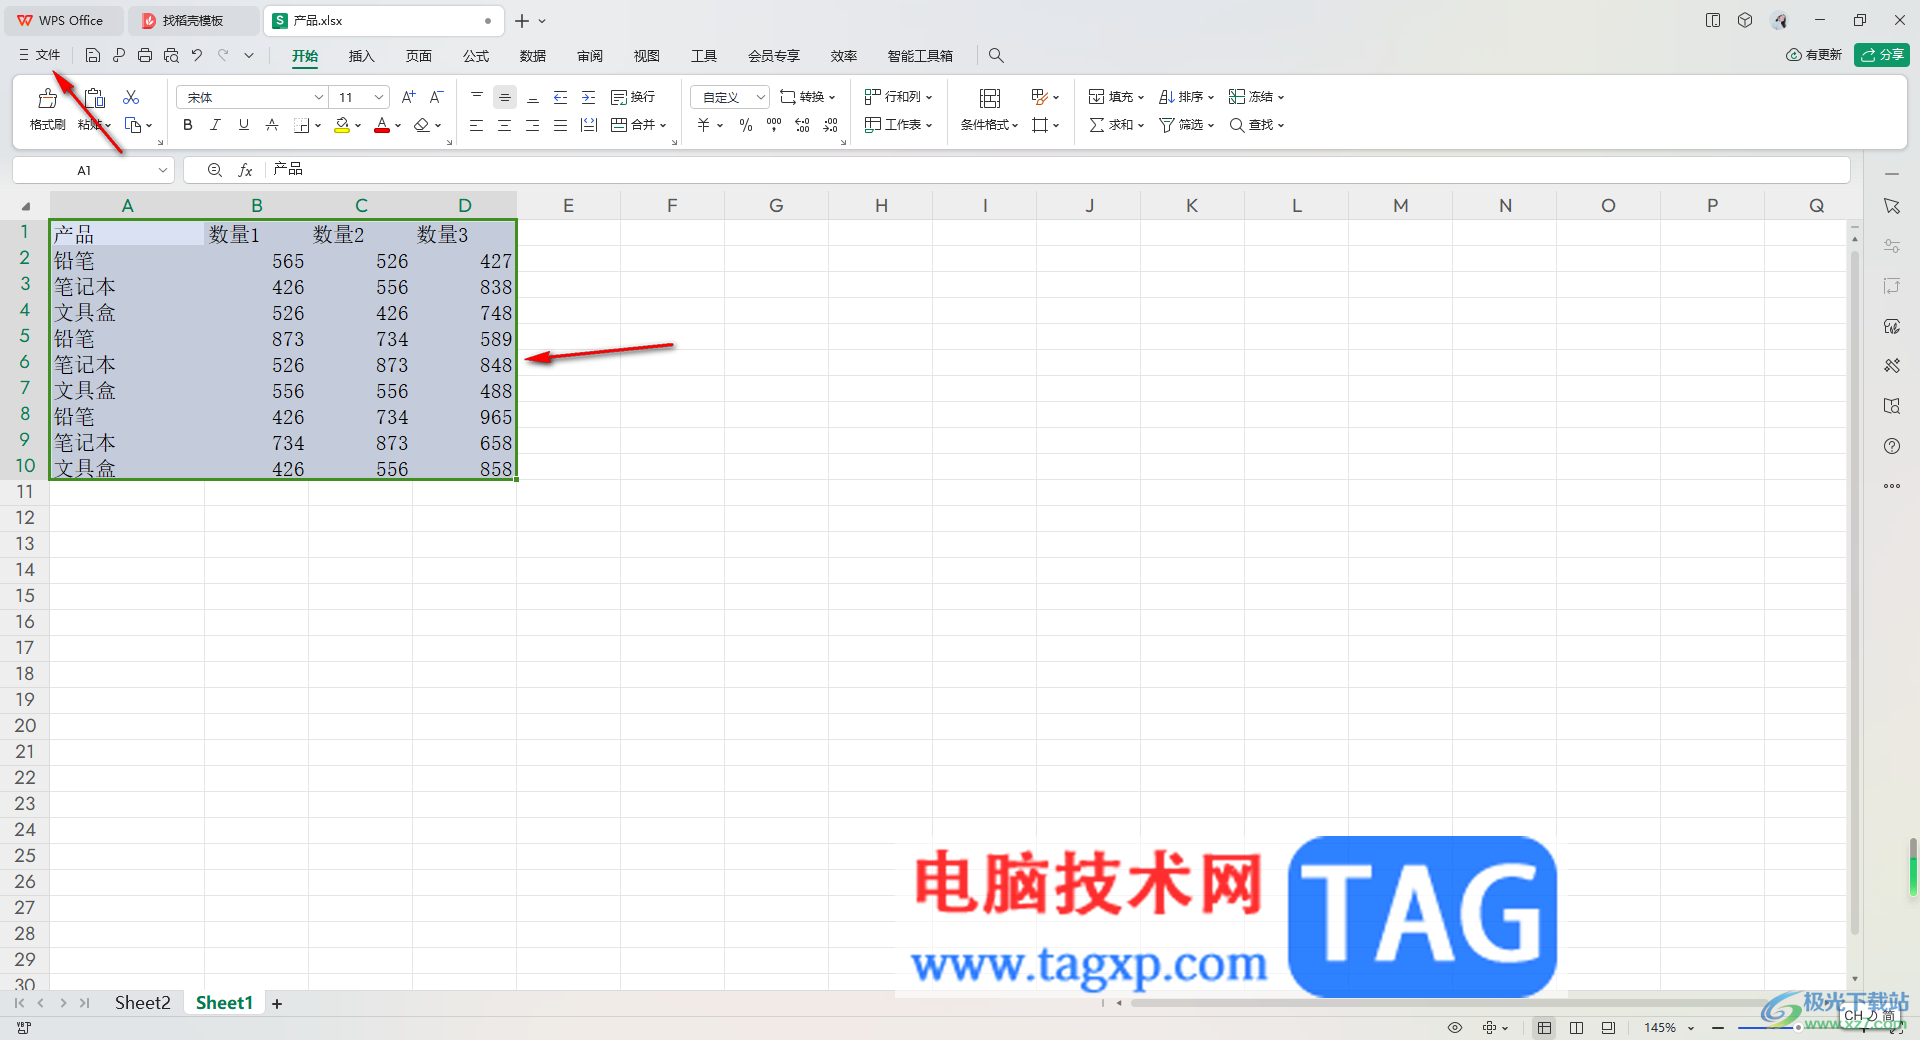Increase font size with A+ icon
This screenshot has width=1920, height=1040.
pyautogui.click(x=408, y=97)
